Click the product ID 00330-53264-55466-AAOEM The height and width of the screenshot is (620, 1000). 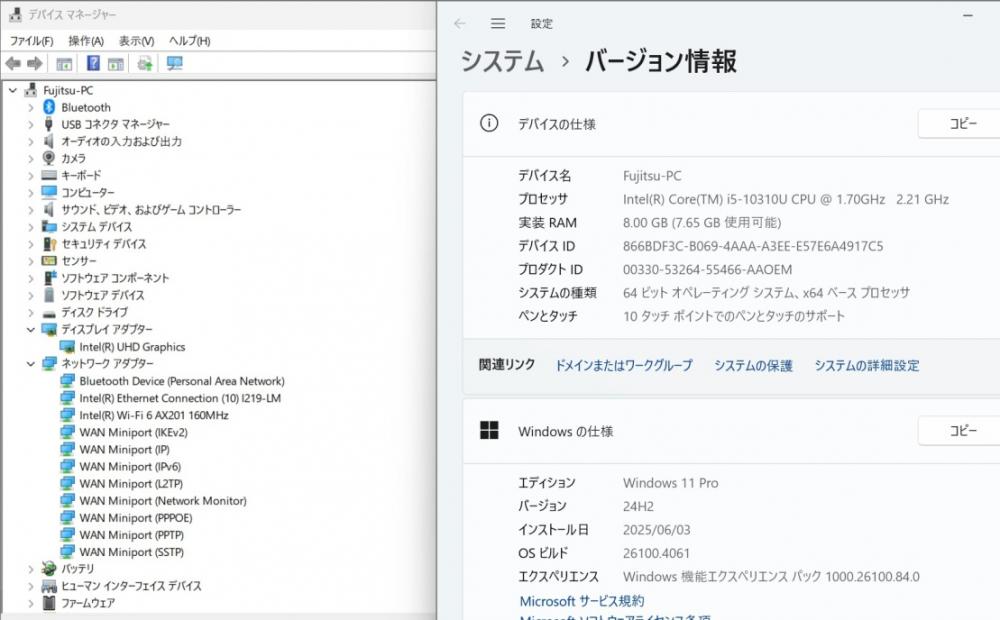pos(707,269)
